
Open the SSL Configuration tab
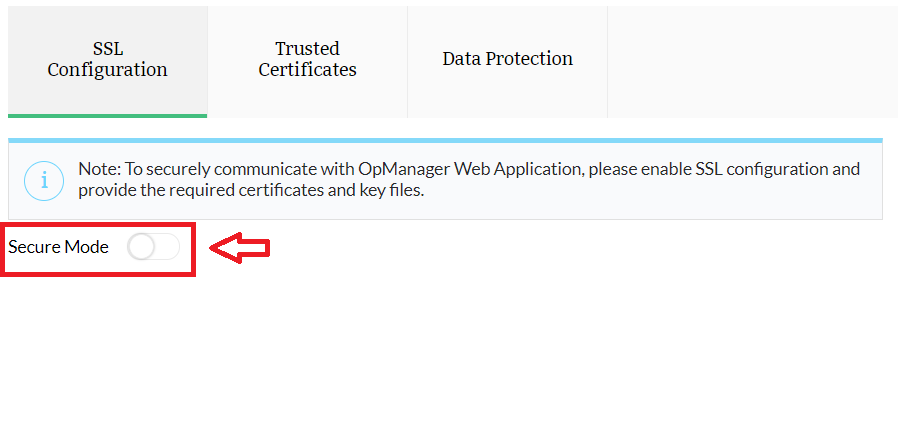point(107,59)
